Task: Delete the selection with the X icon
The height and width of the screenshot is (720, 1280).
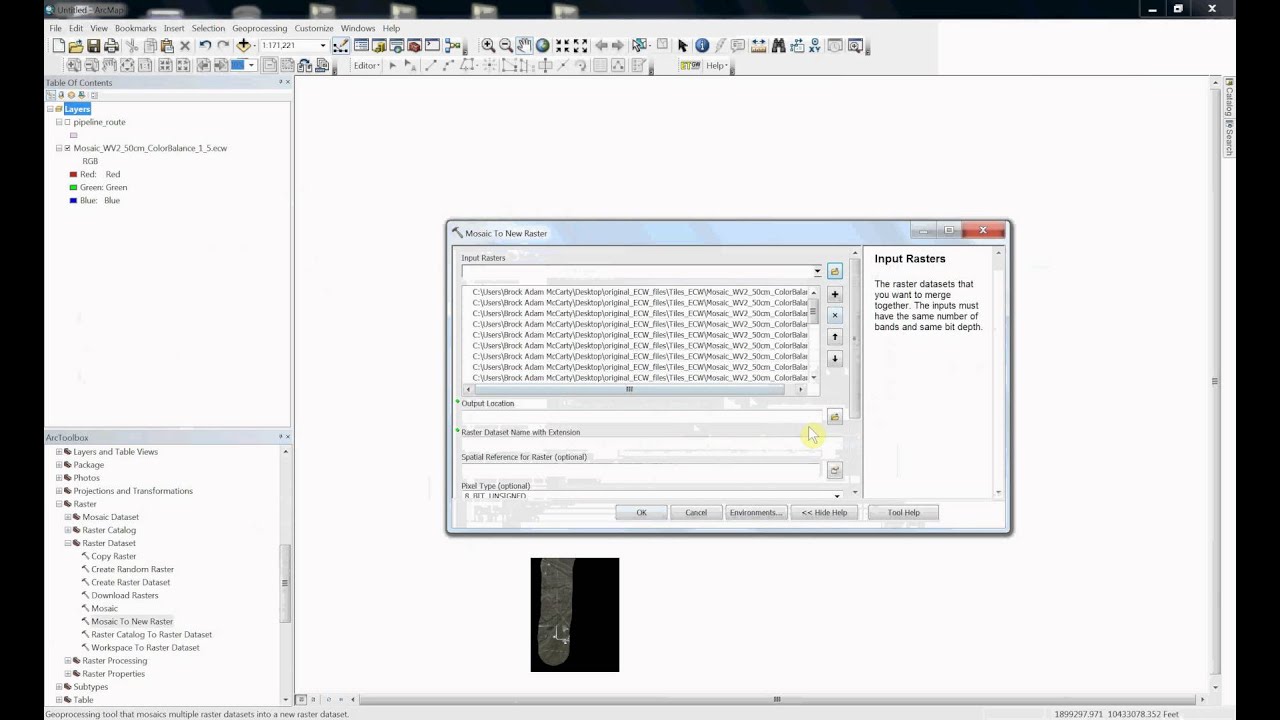Action: pyautogui.click(x=185, y=46)
